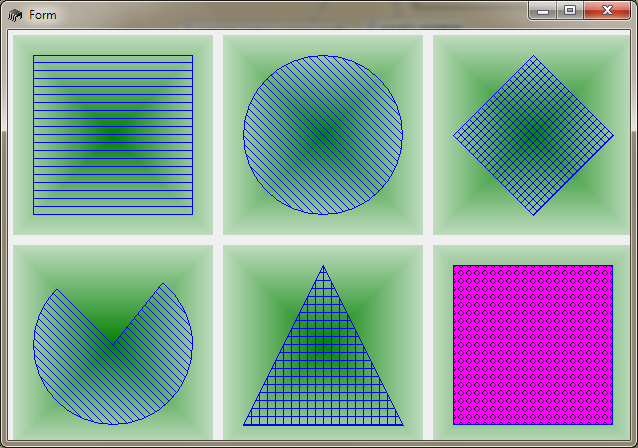
Task: Pick the magenta patterned square
Action: coord(533,345)
